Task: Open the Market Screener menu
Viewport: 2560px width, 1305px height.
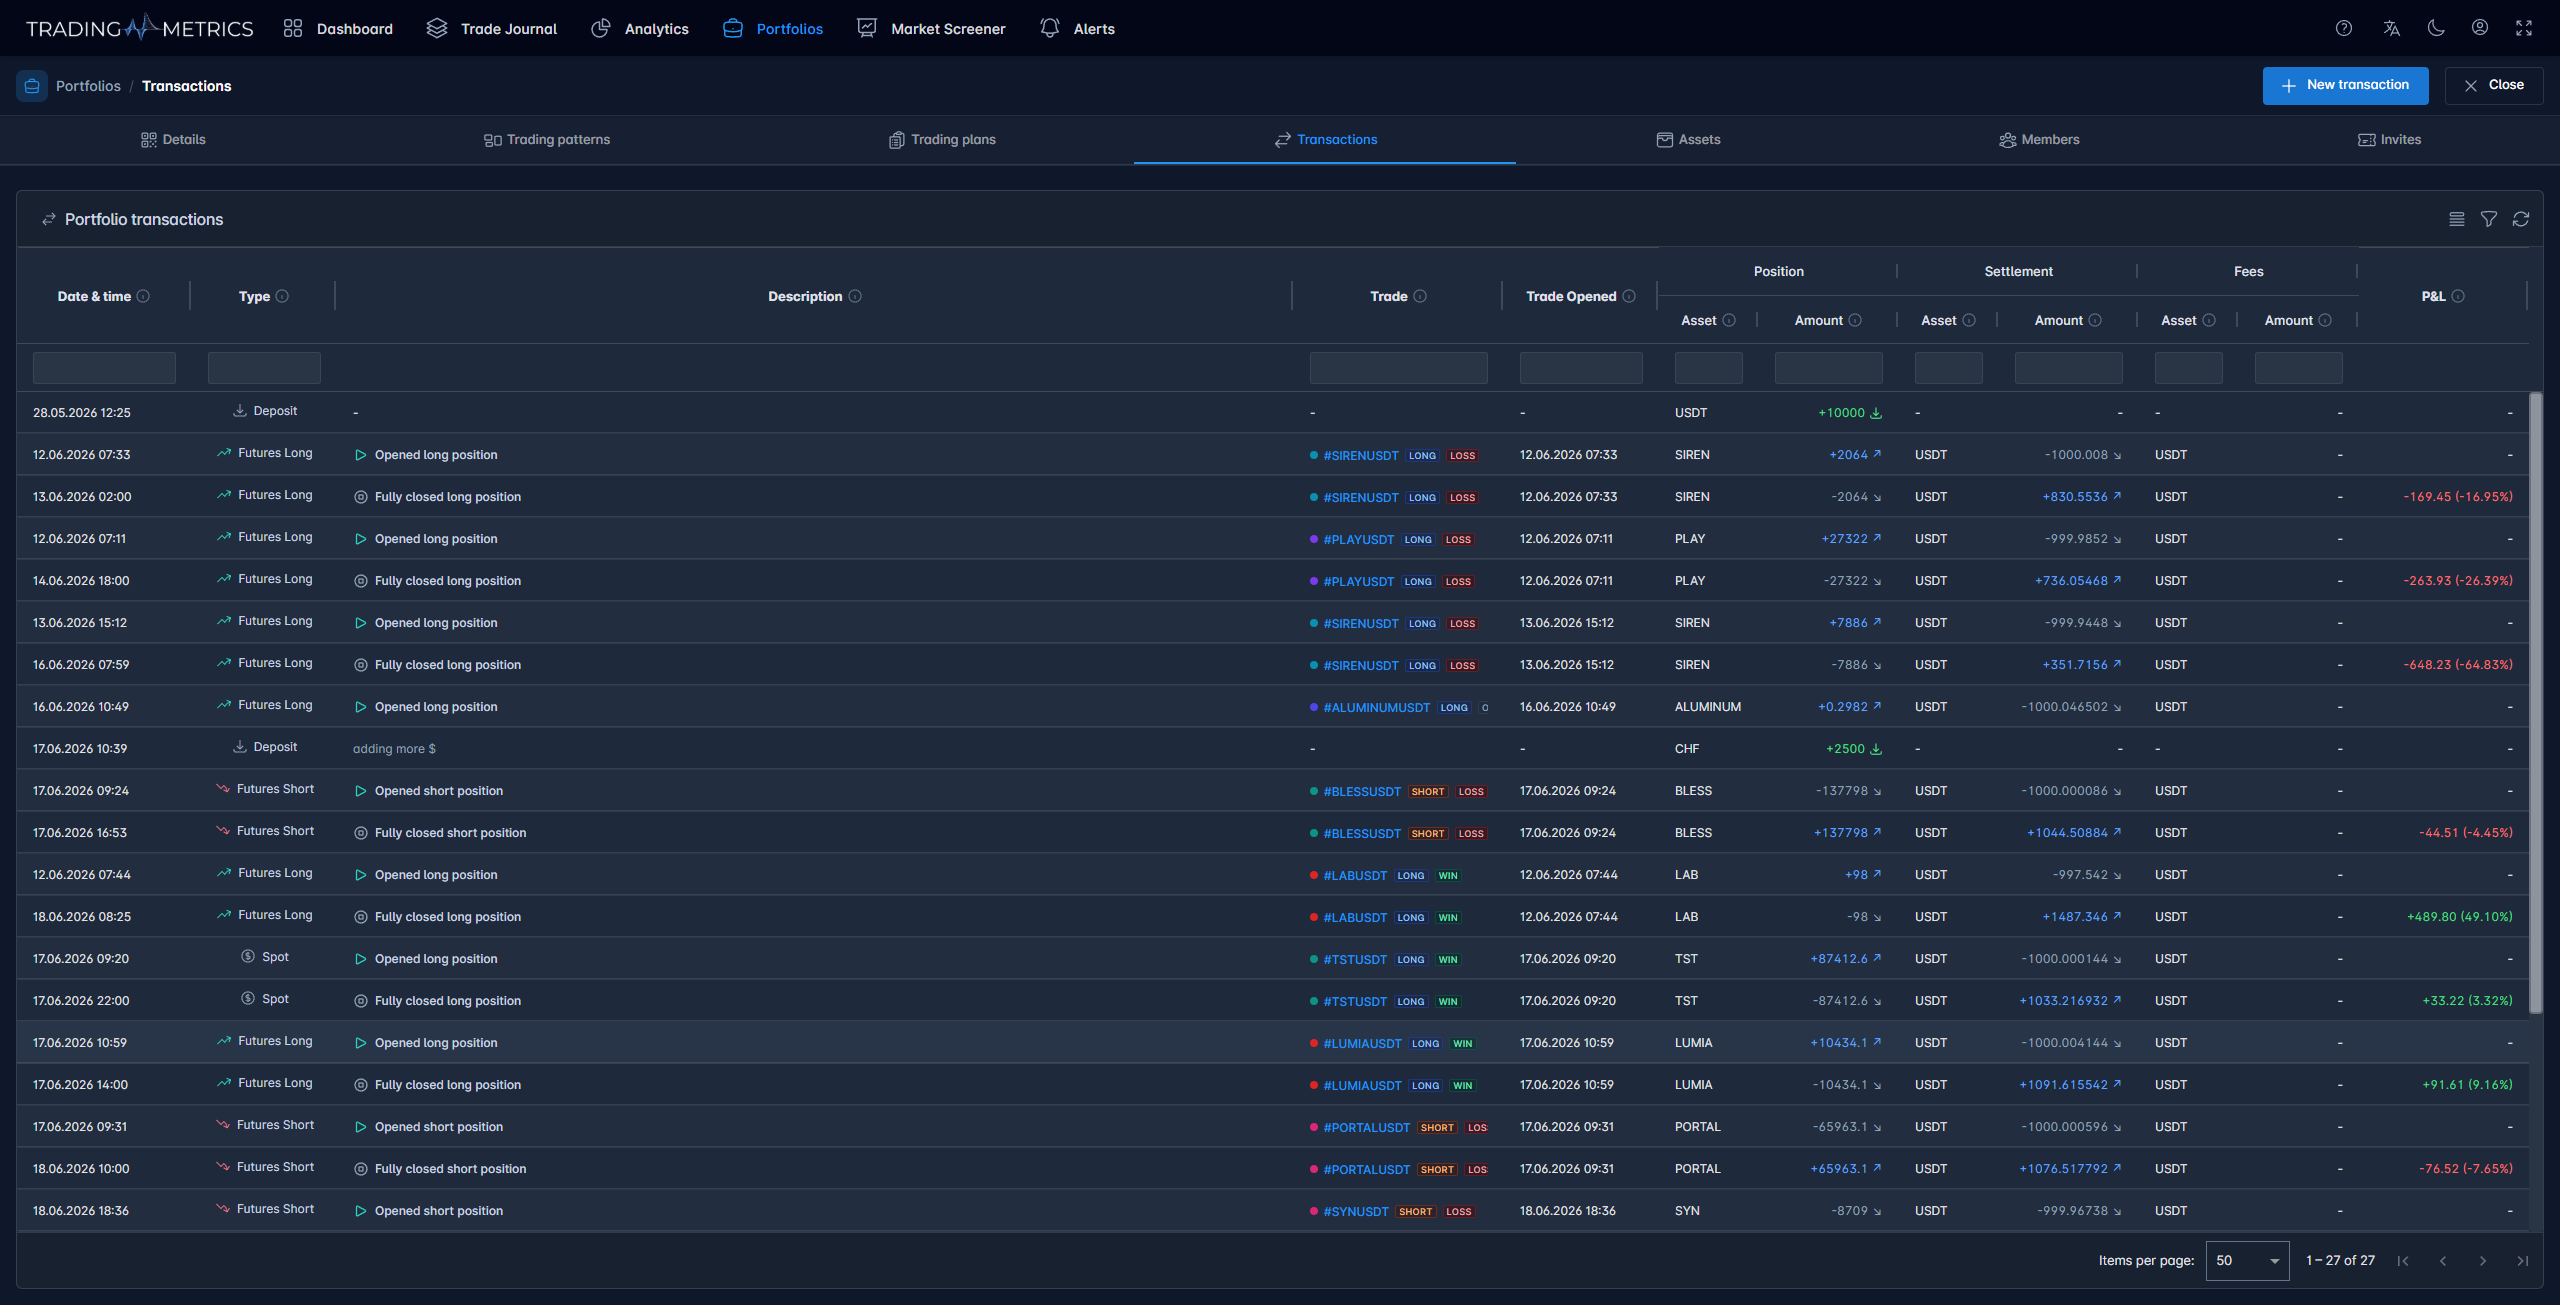Action: (931, 29)
